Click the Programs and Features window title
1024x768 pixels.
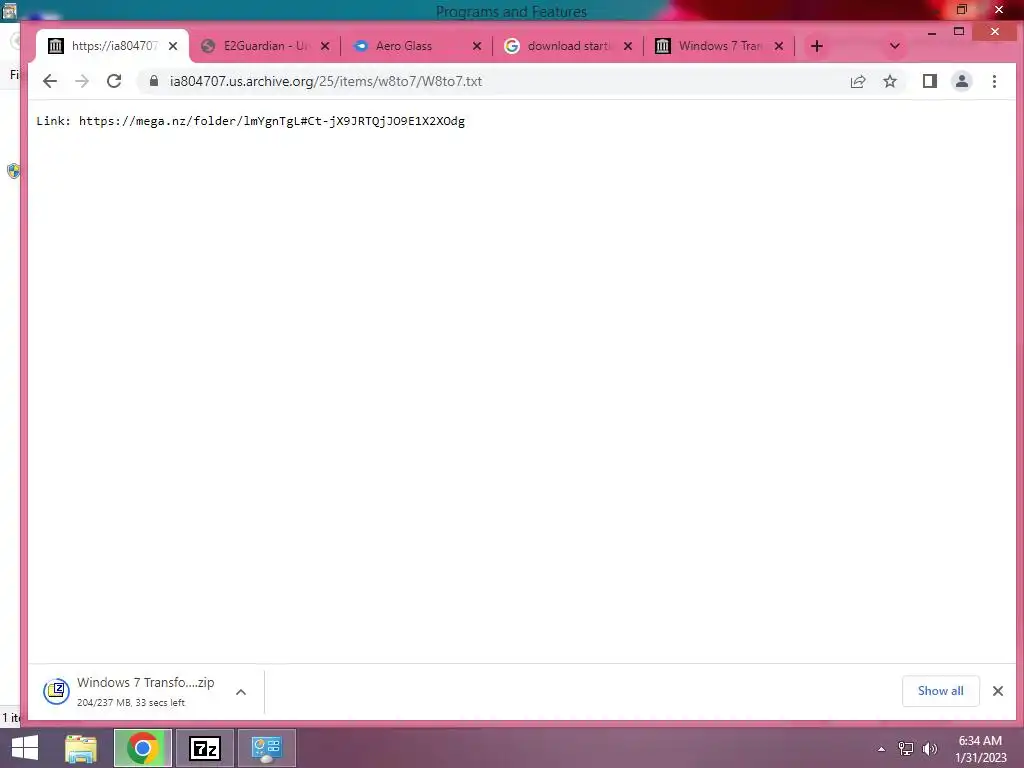tap(511, 12)
